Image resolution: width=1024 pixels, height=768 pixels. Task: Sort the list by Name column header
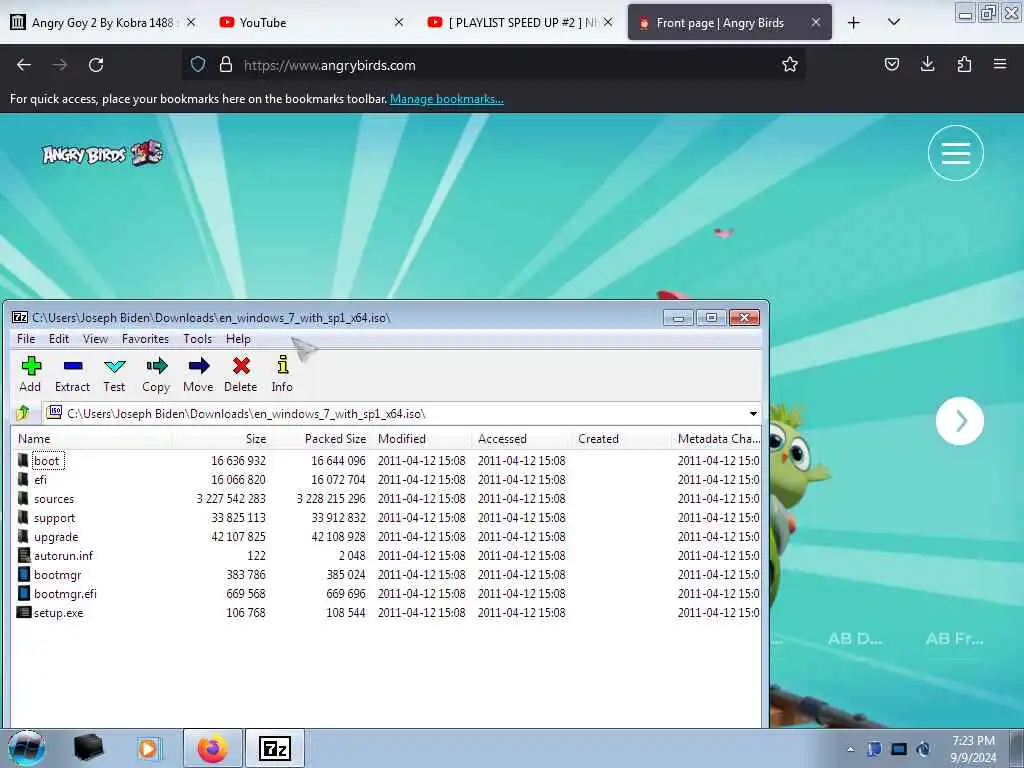click(92, 439)
